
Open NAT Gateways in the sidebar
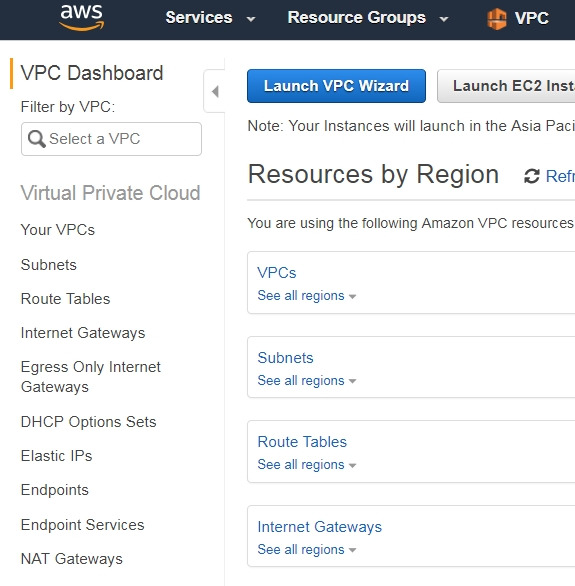click(72, 559)
